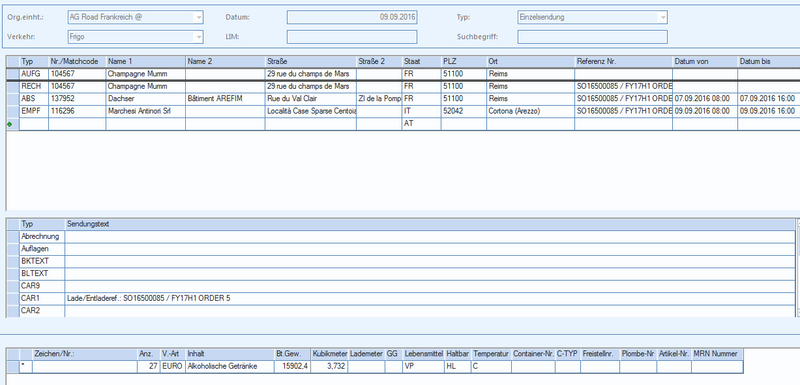This screenshot has height=385, width=800.
Task: Click gross weight cell 15902,4
Action: (x=292, y=366)
